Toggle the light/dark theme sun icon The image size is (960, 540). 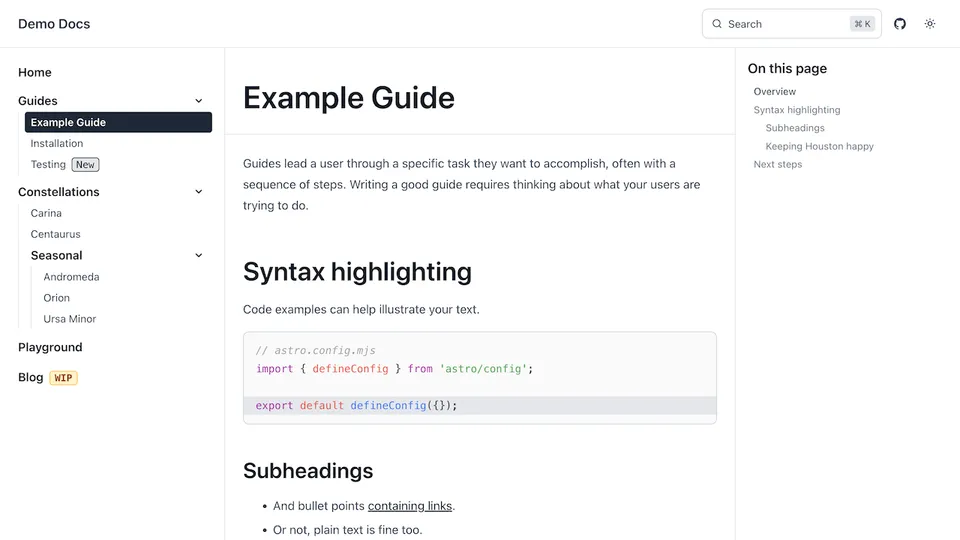click(x=930, y=24)
